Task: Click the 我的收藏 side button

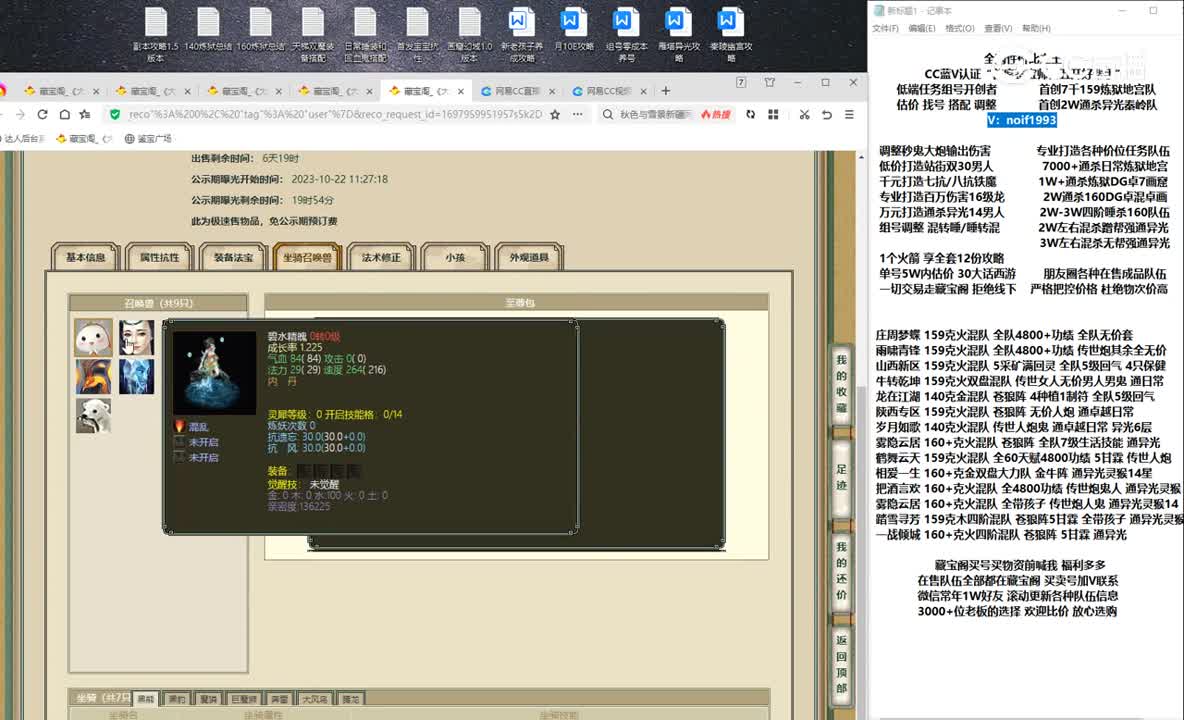Action: pos(842,384)
